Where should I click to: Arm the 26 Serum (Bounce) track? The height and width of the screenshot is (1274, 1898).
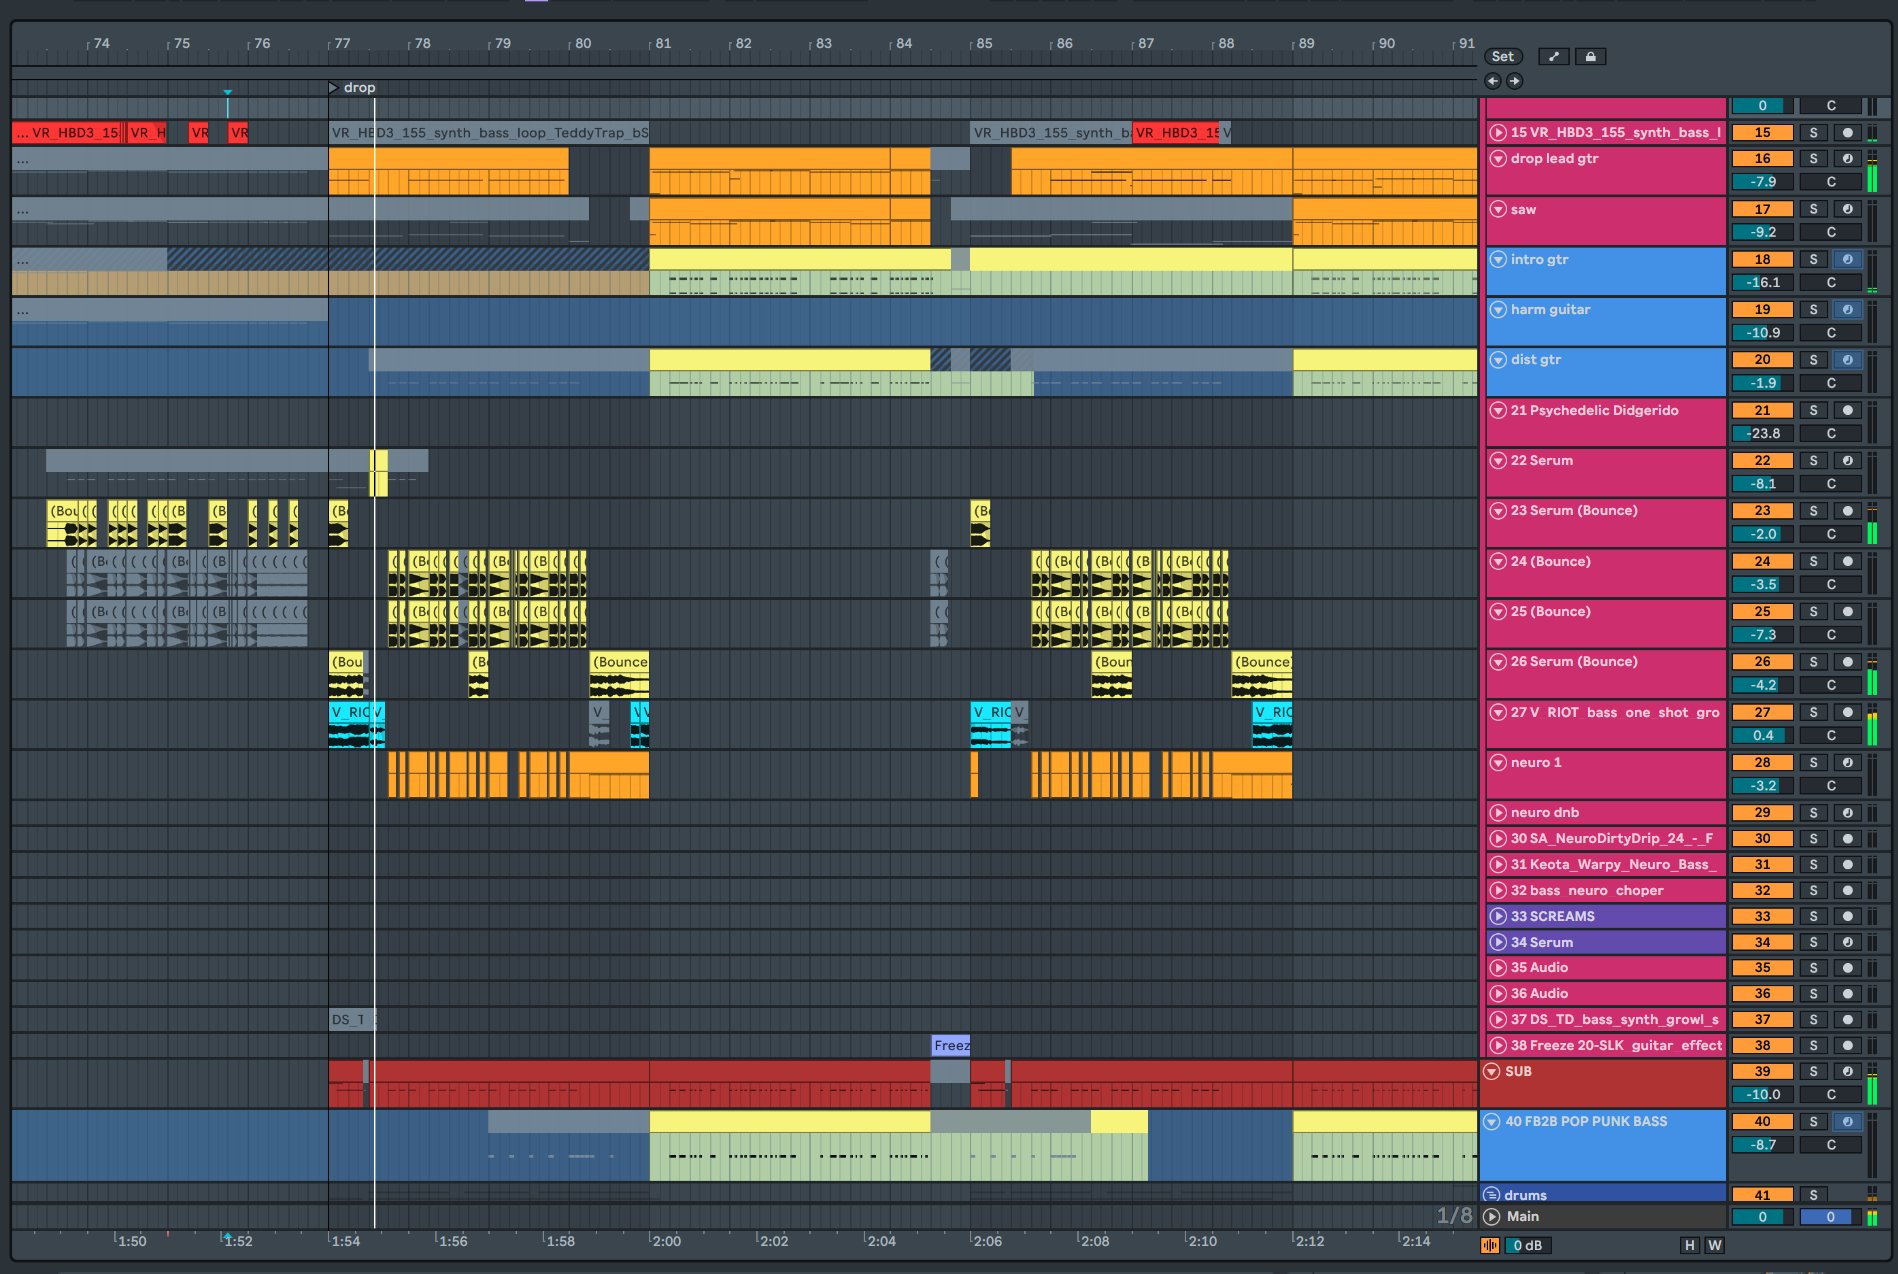1847,661
